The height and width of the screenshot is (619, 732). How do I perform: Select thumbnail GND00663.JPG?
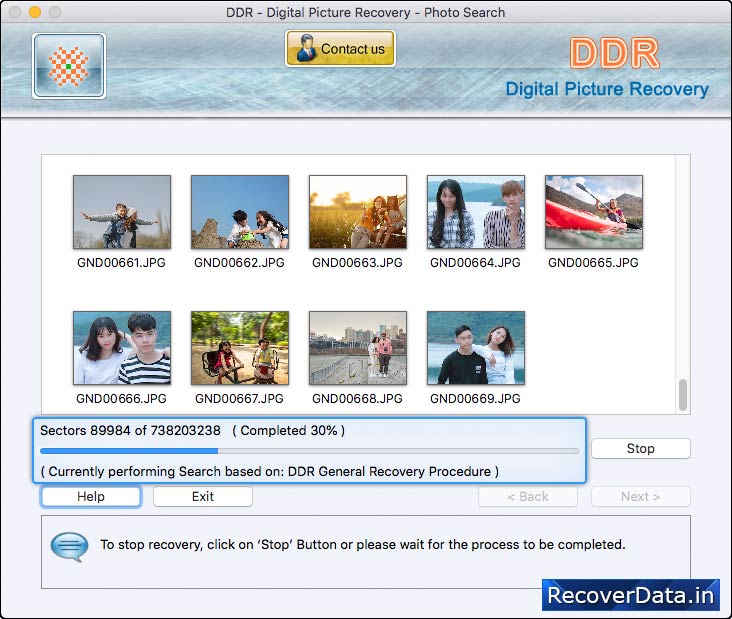(358, 212)
